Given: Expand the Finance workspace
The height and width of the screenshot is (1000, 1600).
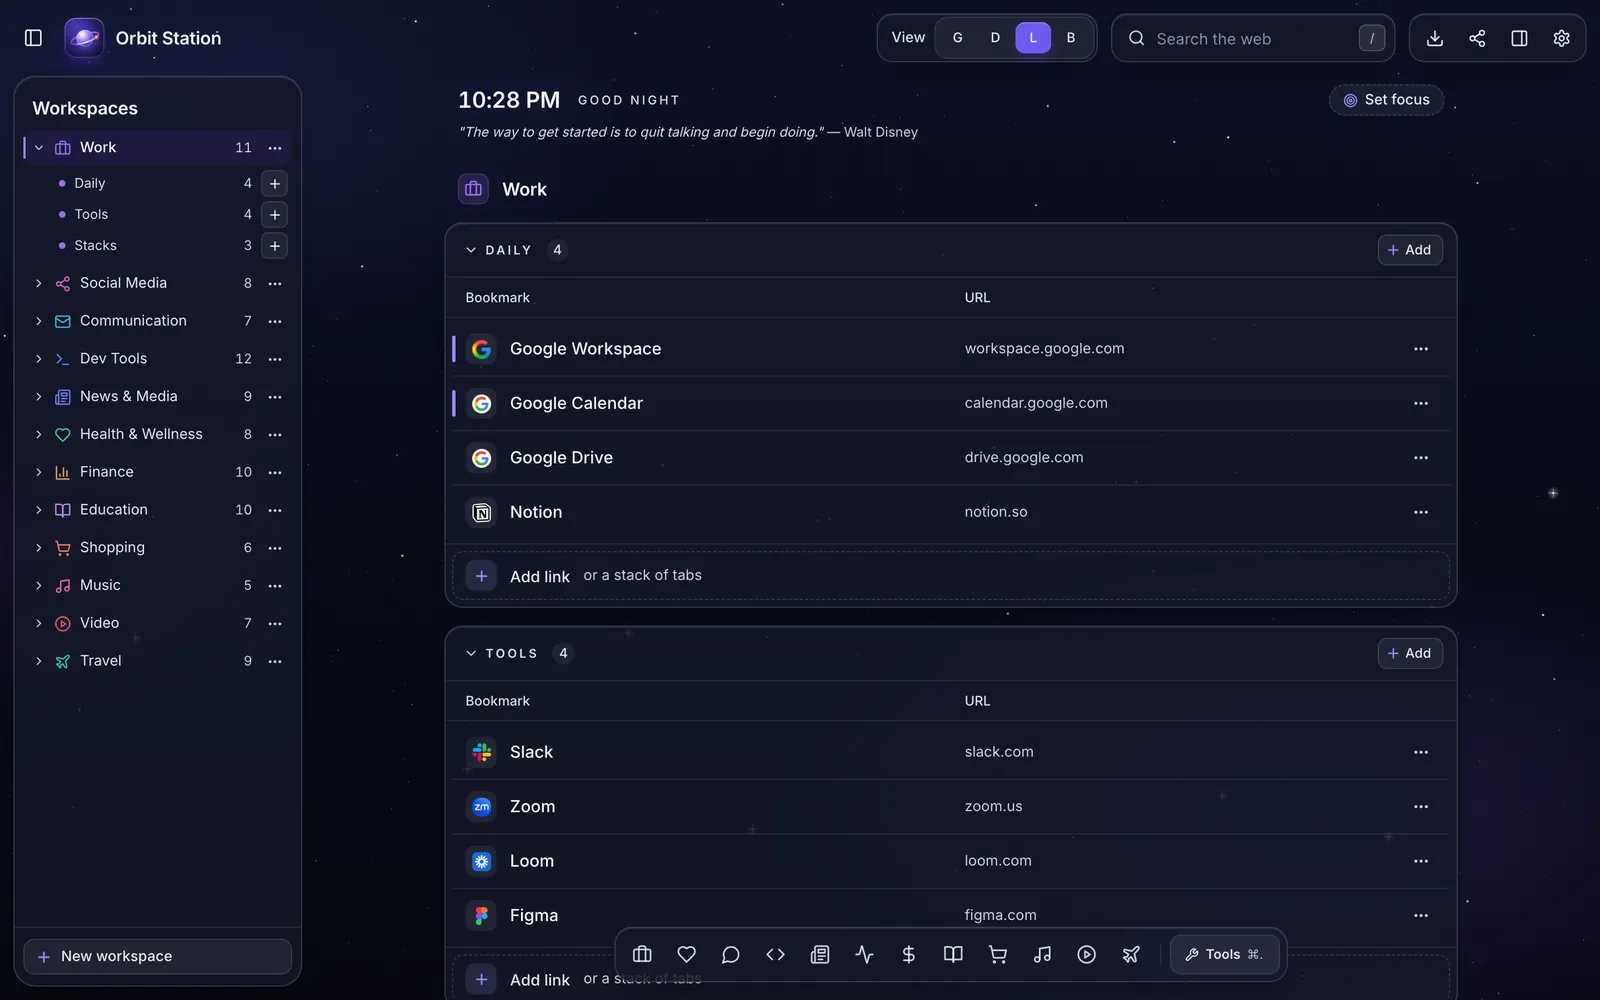Looking at the screenshot, I should tap(39, 472).
